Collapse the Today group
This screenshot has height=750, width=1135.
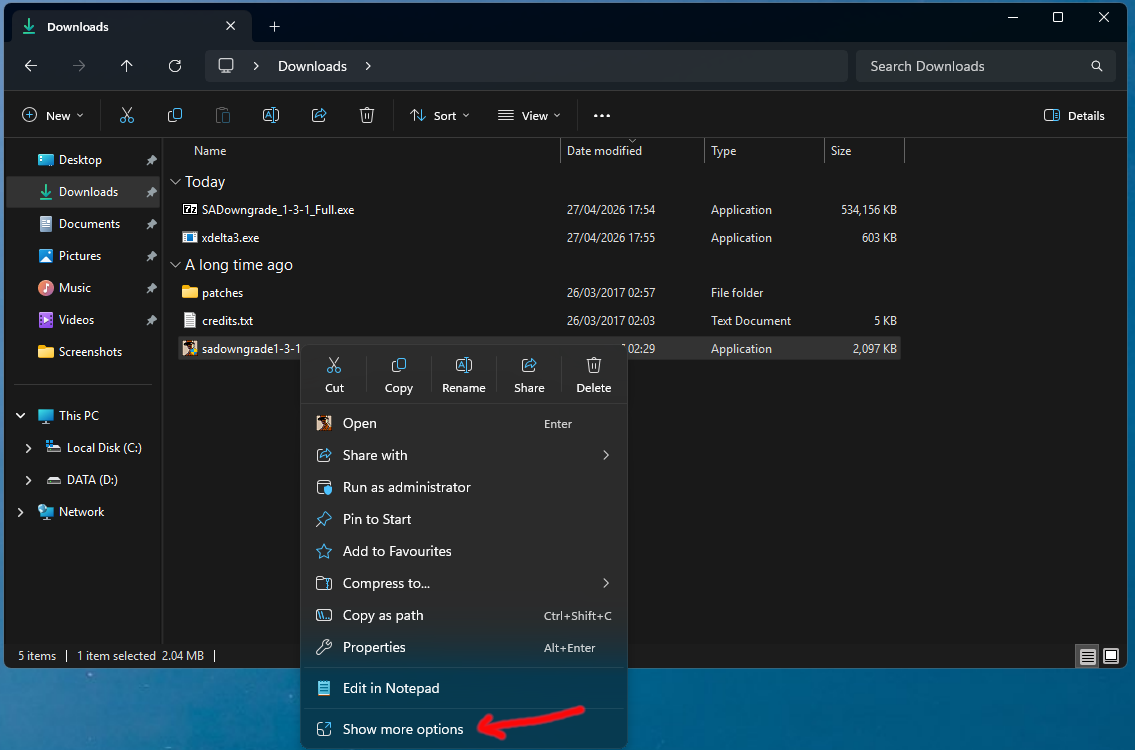pyautogui.click(x=175, y=182)
